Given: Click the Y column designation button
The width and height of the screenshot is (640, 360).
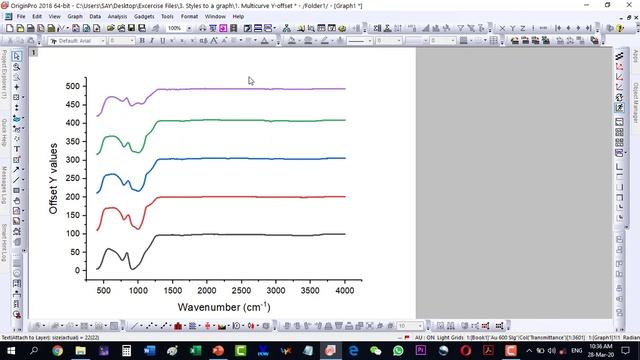Looking at the screenshot, I should tap(513, 28).
